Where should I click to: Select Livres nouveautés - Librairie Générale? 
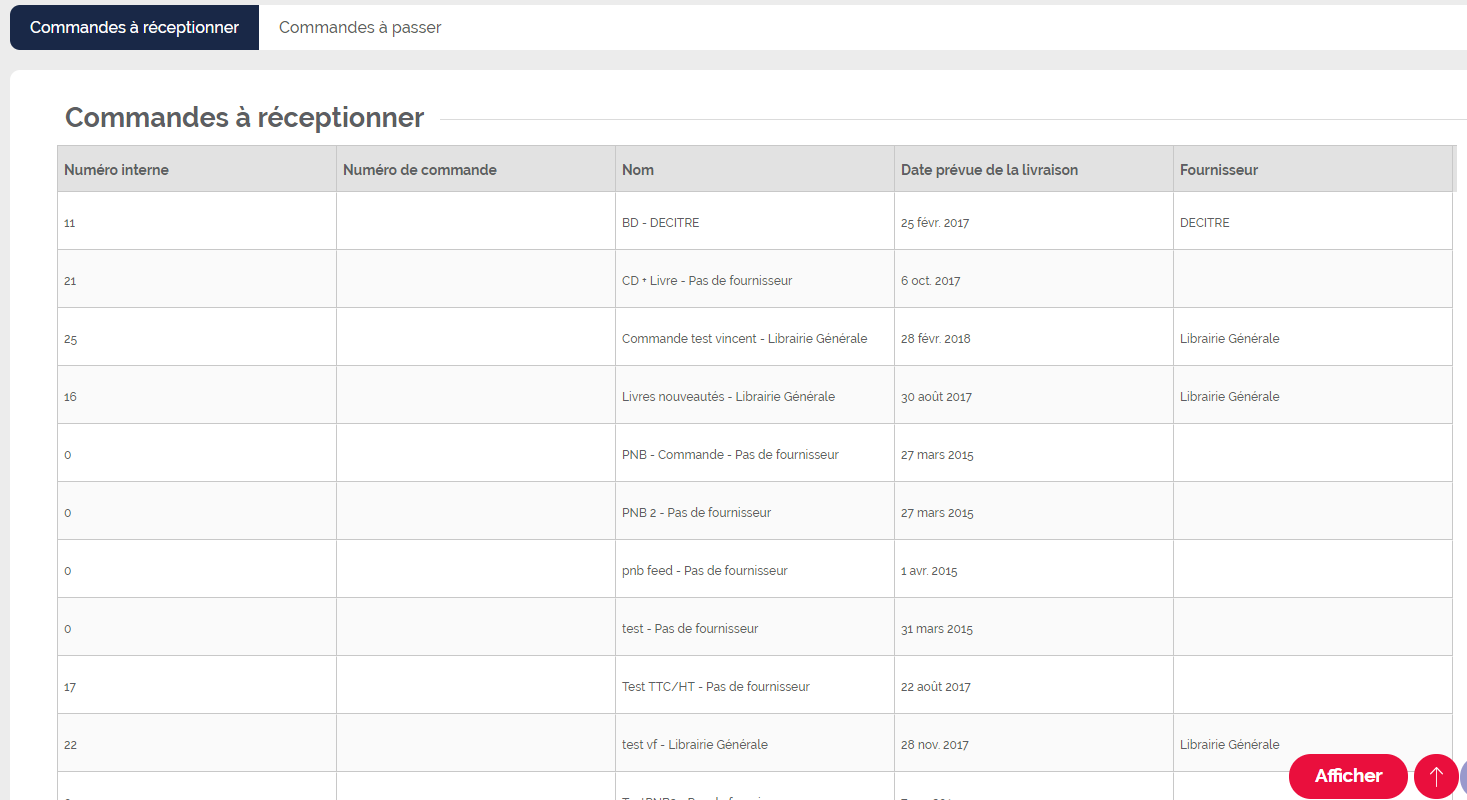[755, 395]
